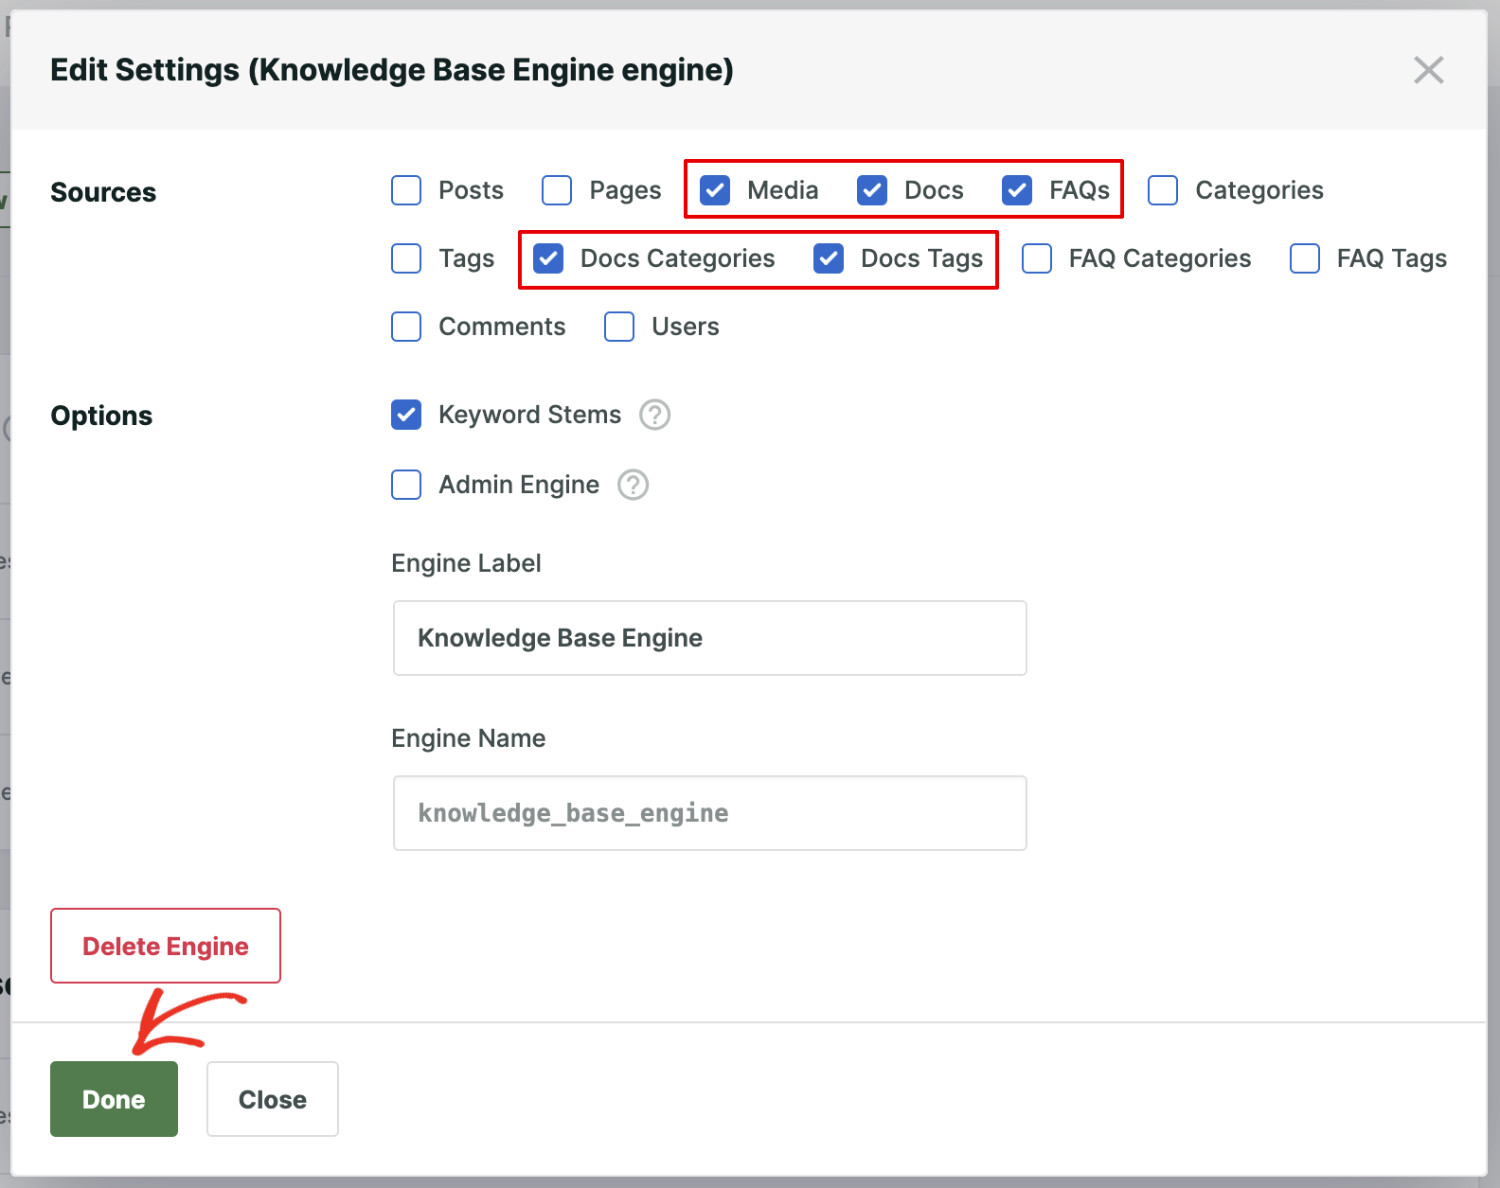The width and height of the screenshot is (1500, 1188).
Task: Open the Keyword Stems help tooltip
Action: click(x=654, y=414)
